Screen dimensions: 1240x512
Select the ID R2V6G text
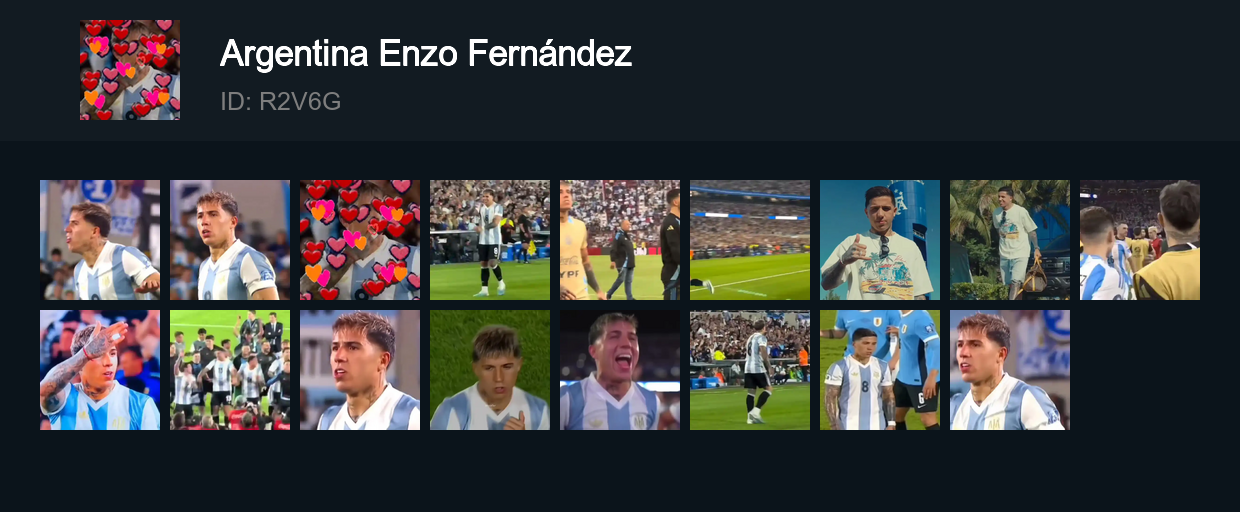pyautogui.click(x=281, y=101)
